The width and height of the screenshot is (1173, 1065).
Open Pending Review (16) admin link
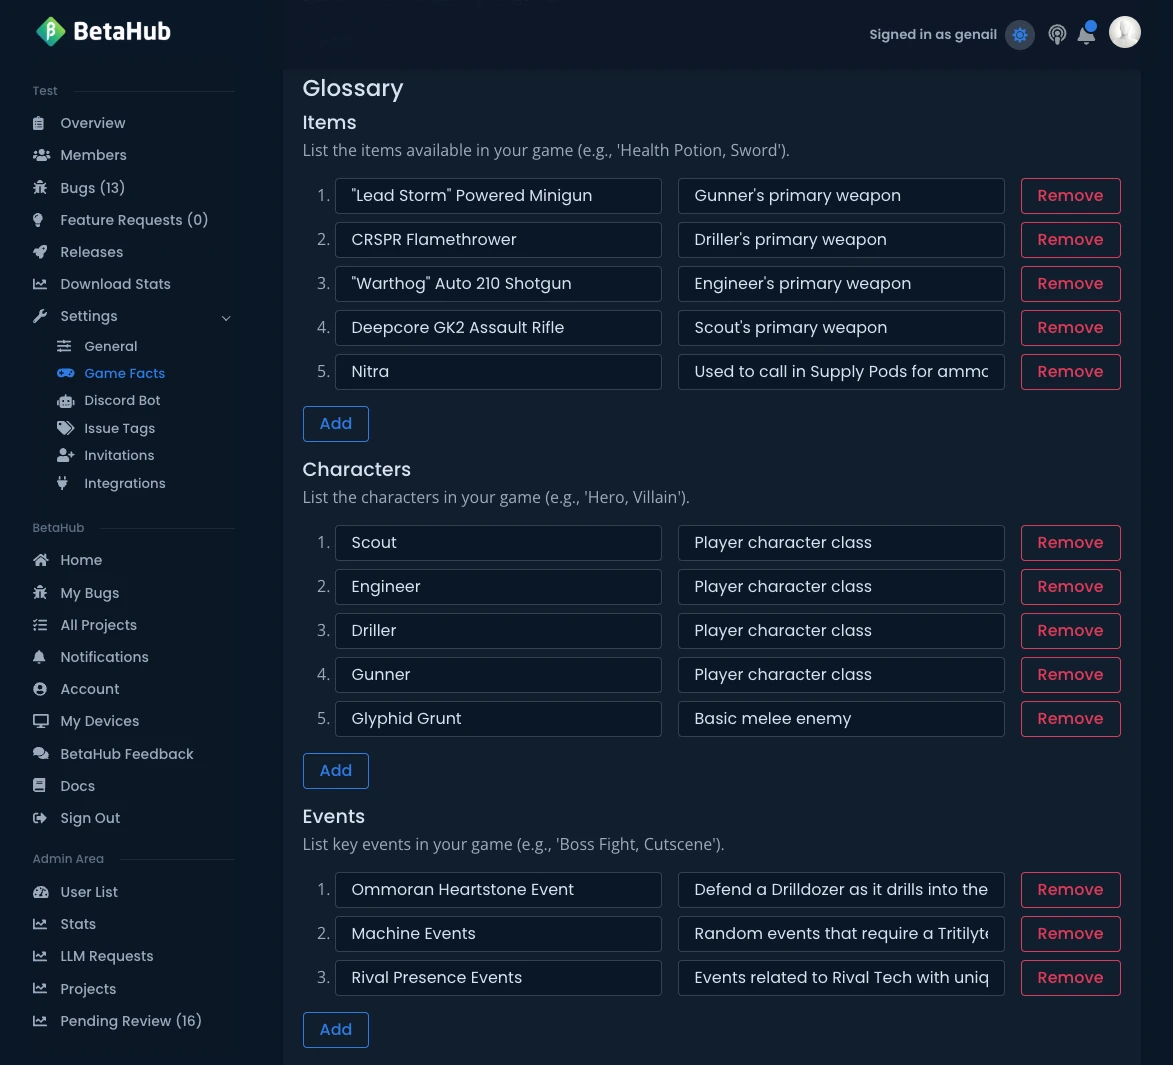point(130,1021)
